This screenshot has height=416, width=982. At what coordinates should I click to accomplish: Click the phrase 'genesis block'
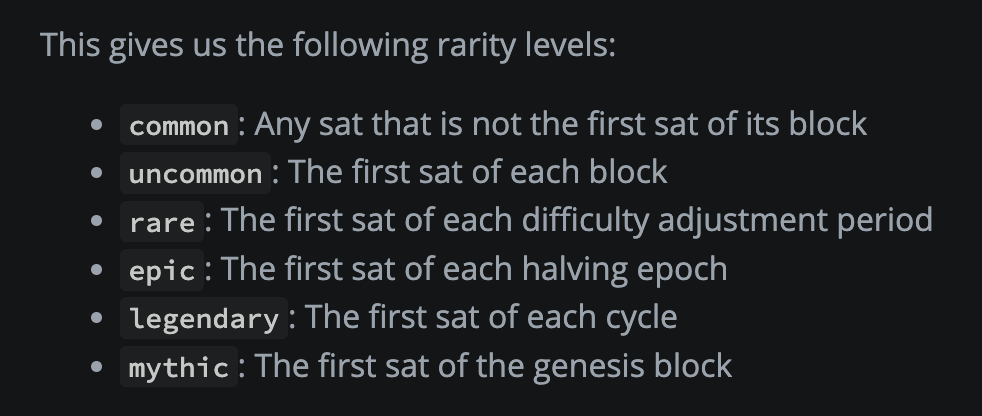633,366
